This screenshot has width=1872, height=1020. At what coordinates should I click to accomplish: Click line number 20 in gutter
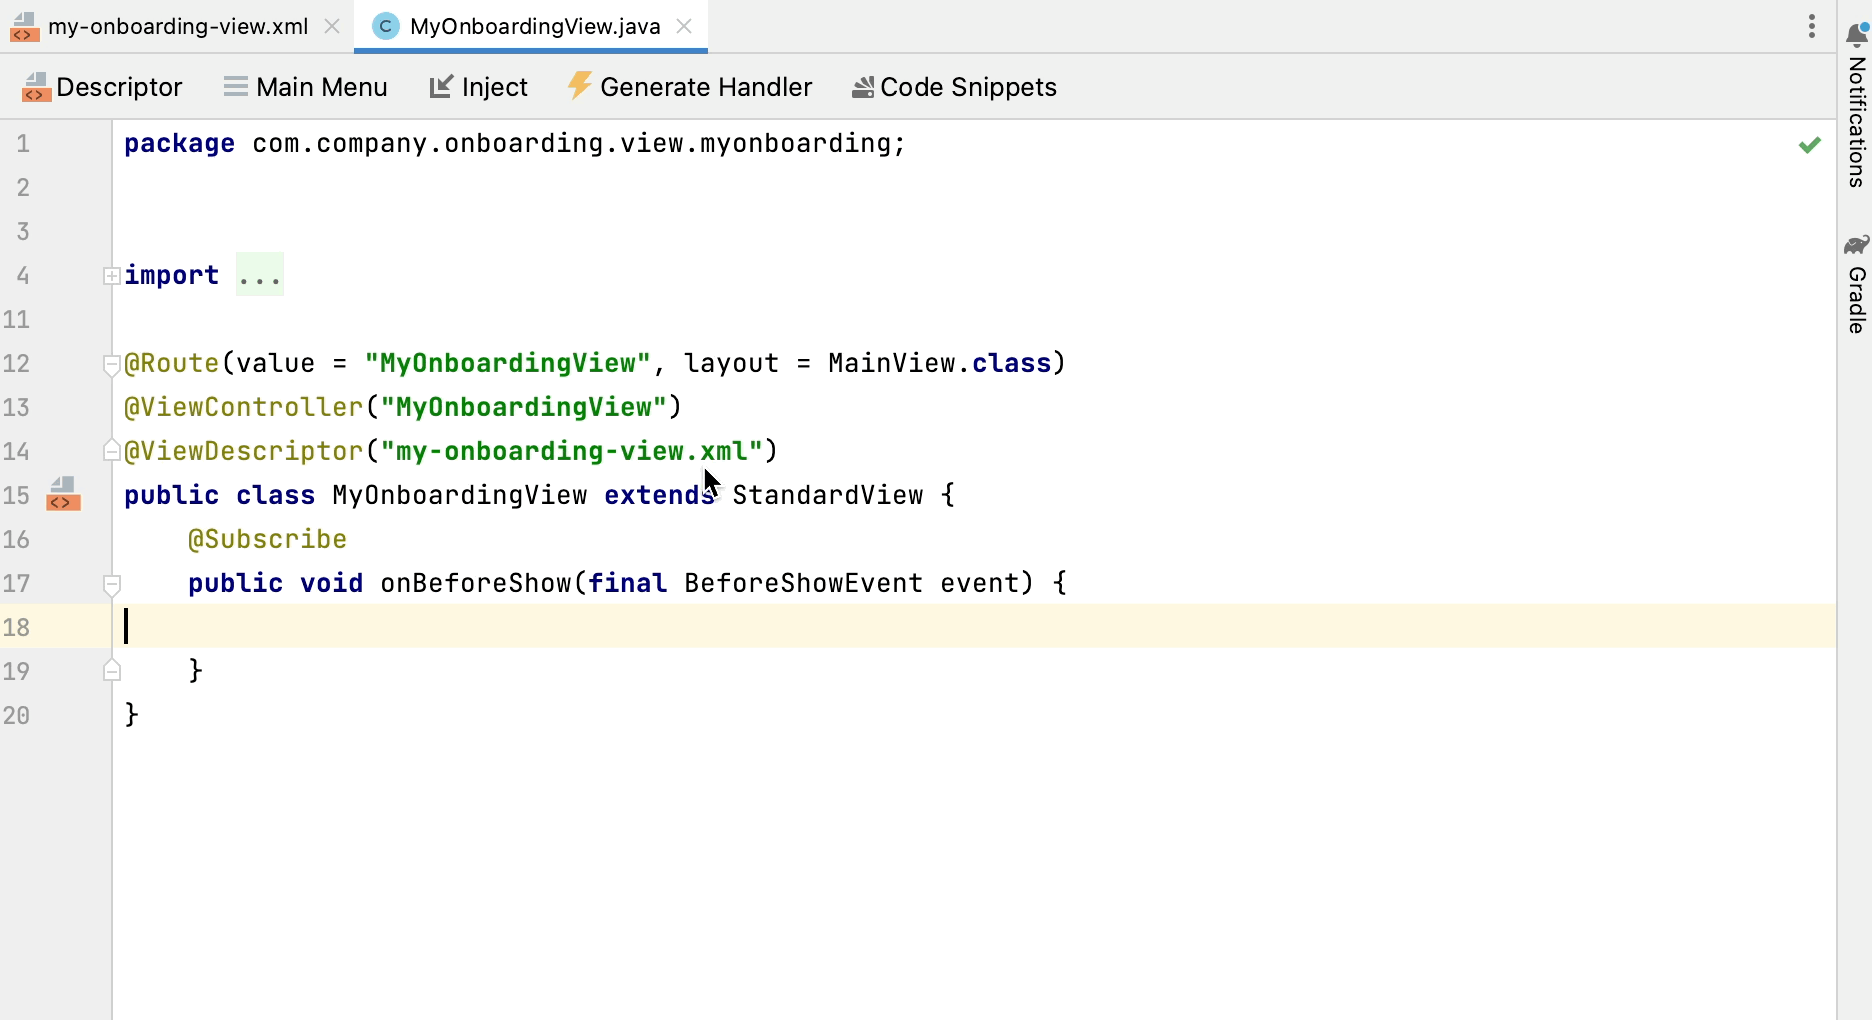click(x=17, y=716)
